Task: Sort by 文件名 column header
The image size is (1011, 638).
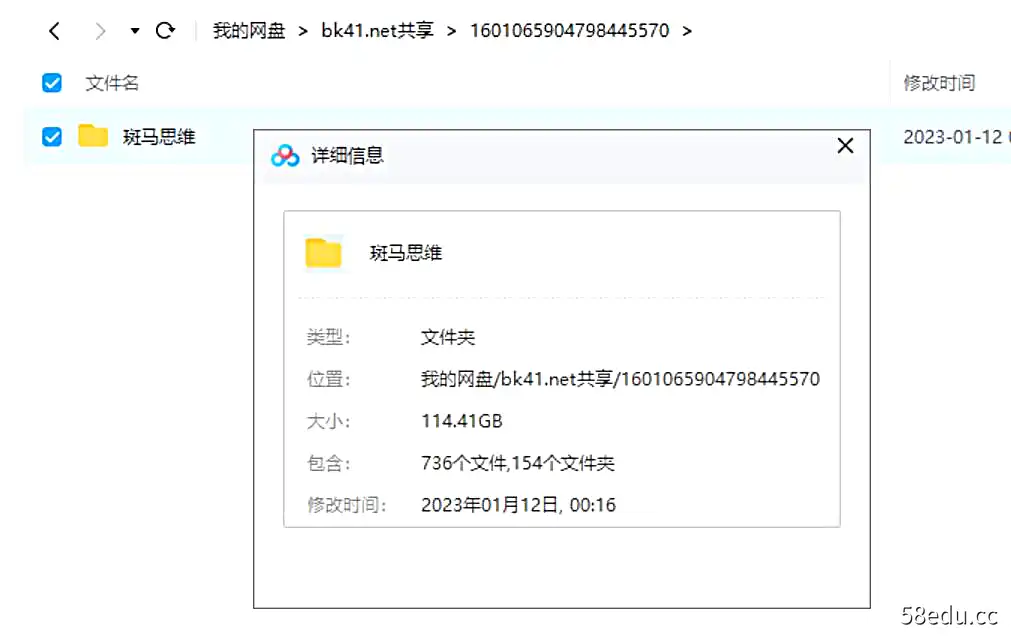Action: 112,83
